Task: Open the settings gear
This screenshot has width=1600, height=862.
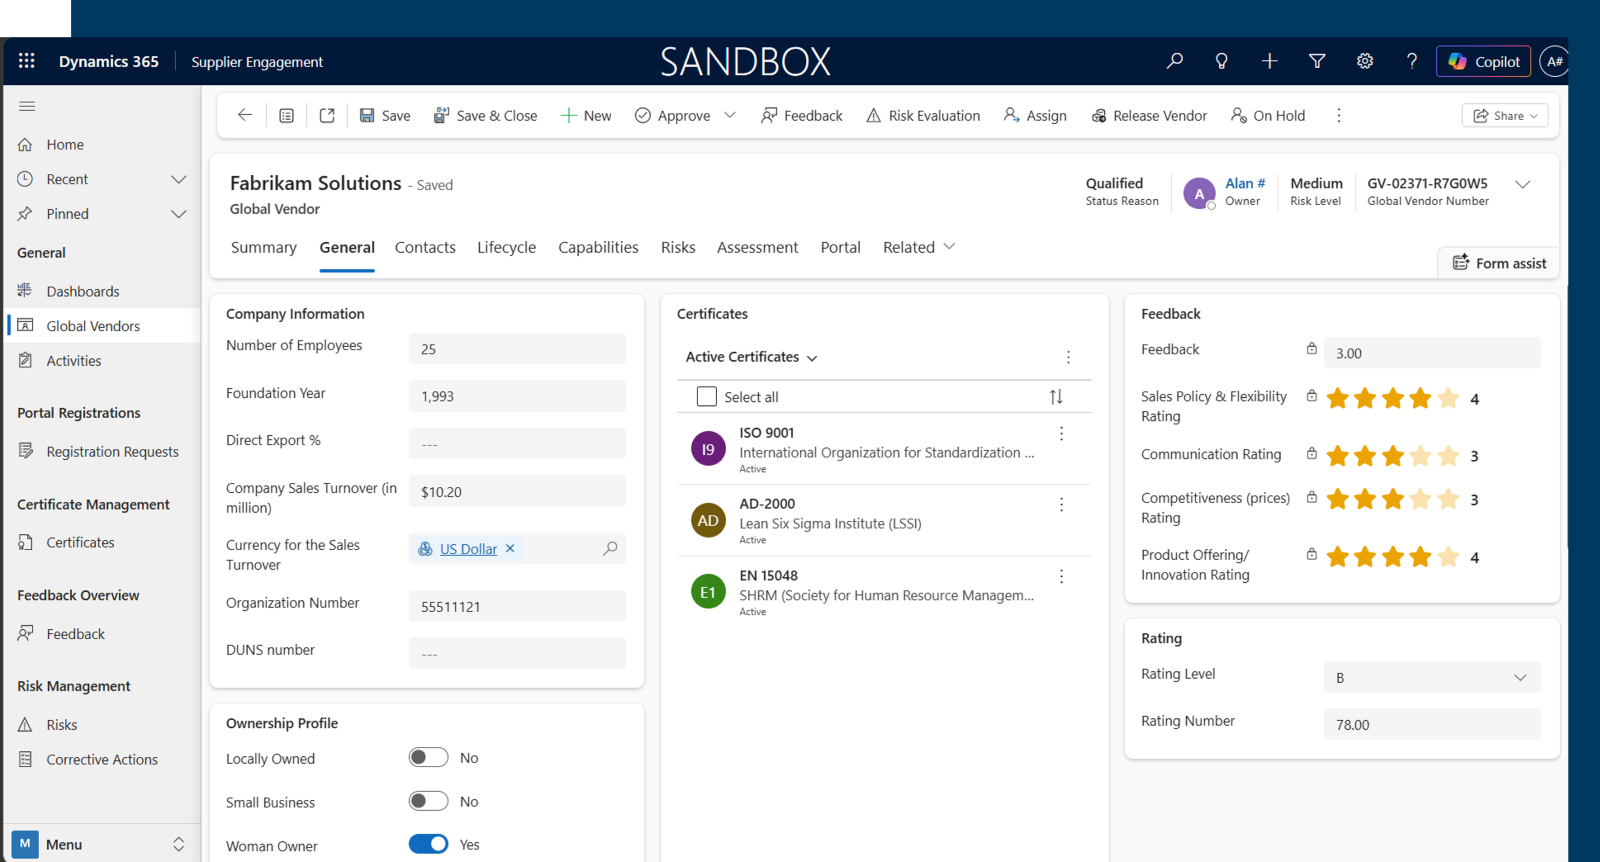Action: [1364, 61]
